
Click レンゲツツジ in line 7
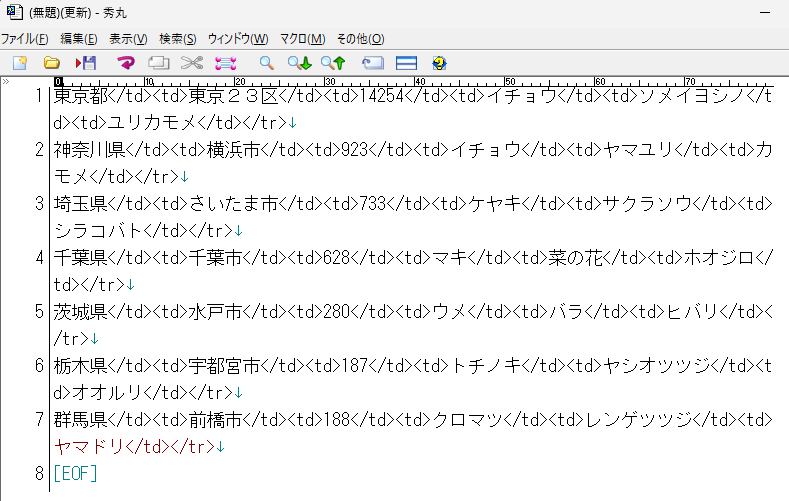click(x=638, y=419)
